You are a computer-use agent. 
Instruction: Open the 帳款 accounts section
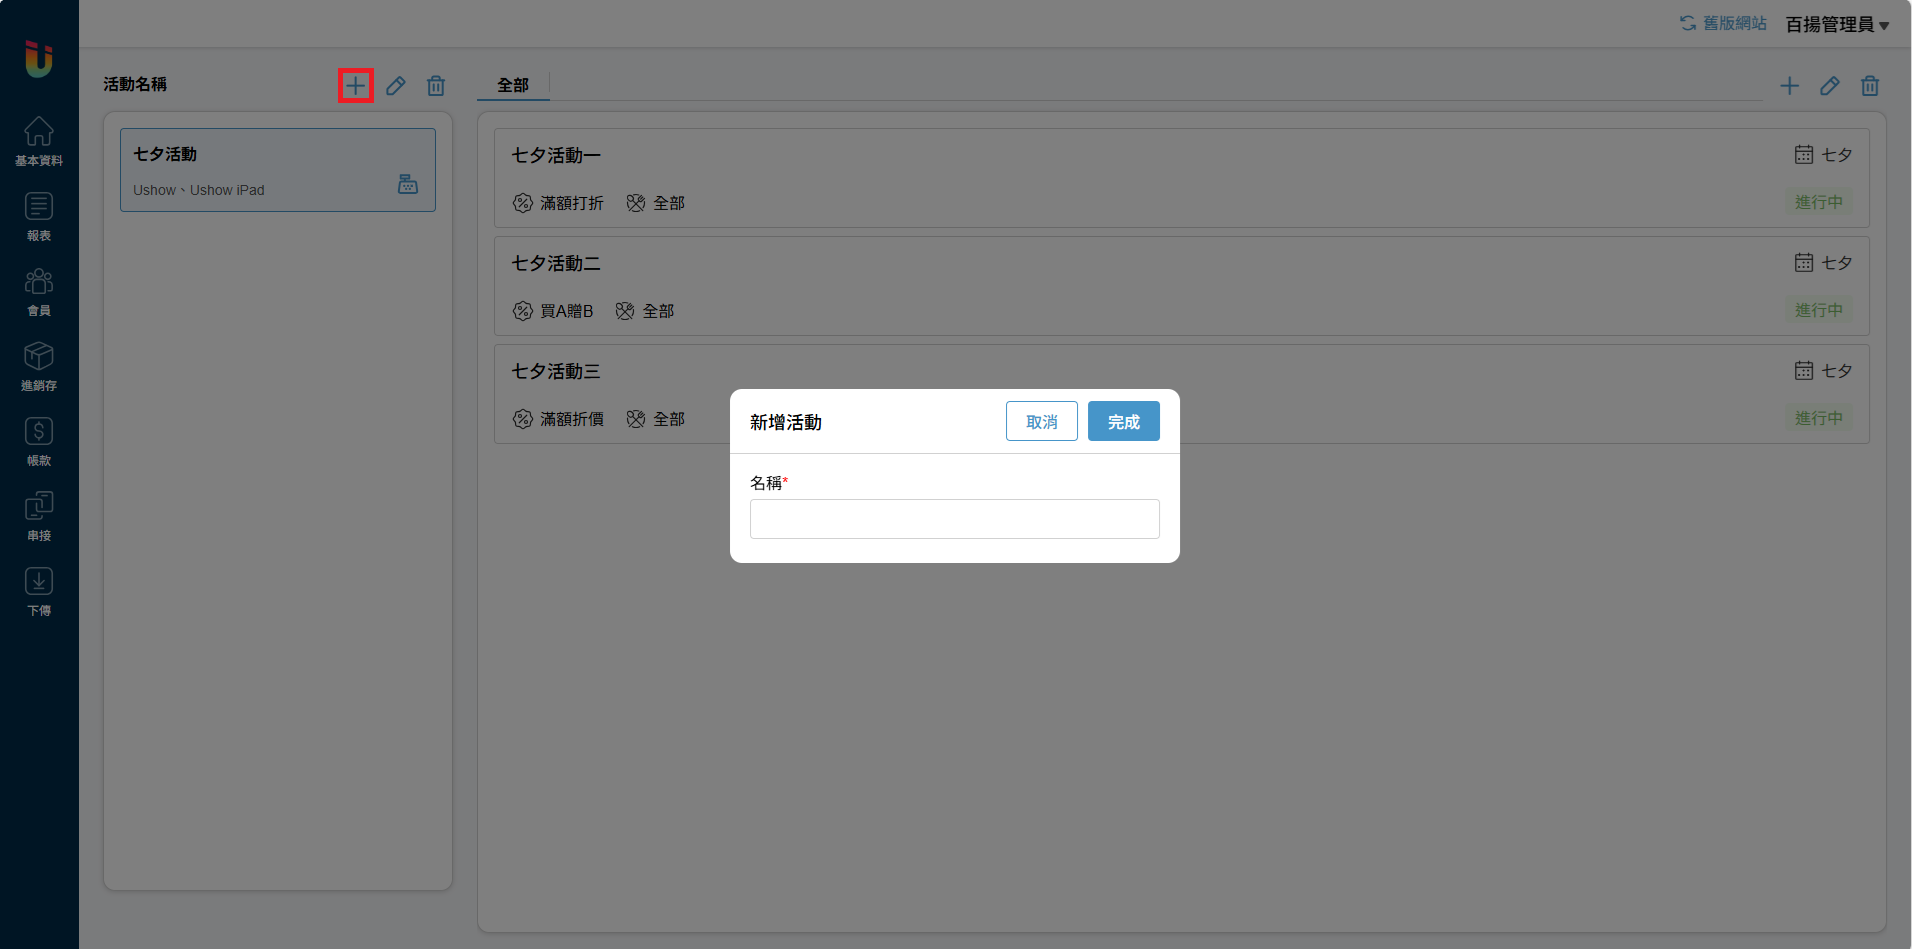click(x=39, y=441)
